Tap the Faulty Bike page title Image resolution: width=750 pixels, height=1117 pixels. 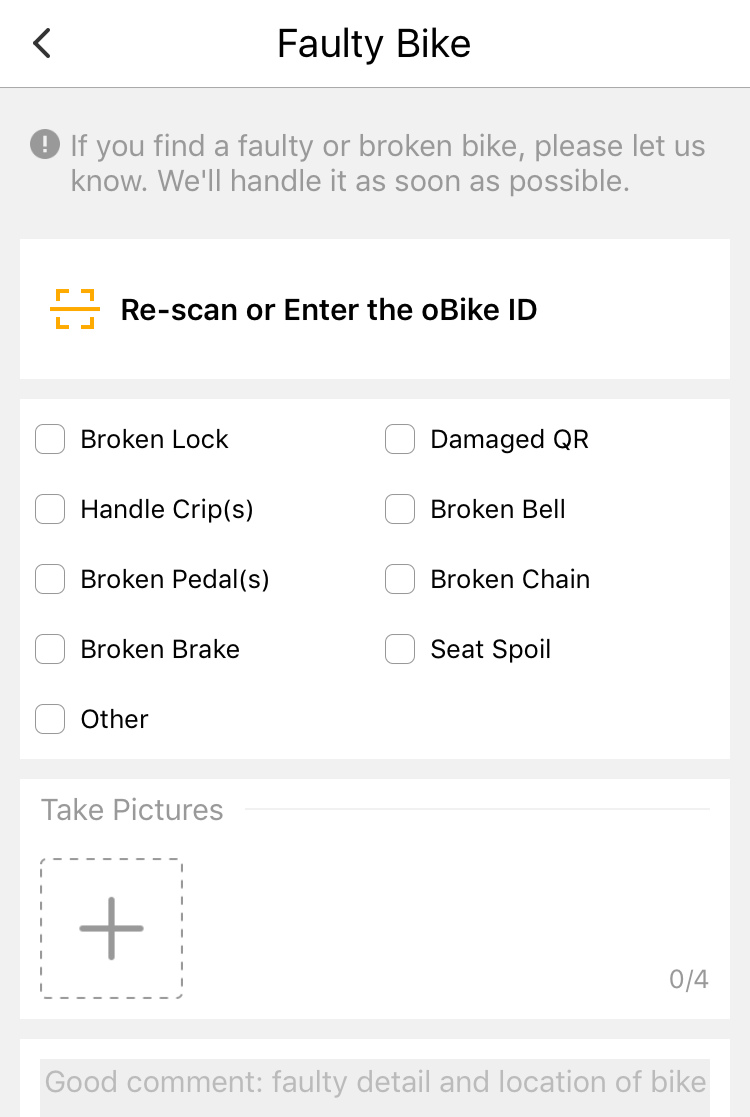point(374,44)
